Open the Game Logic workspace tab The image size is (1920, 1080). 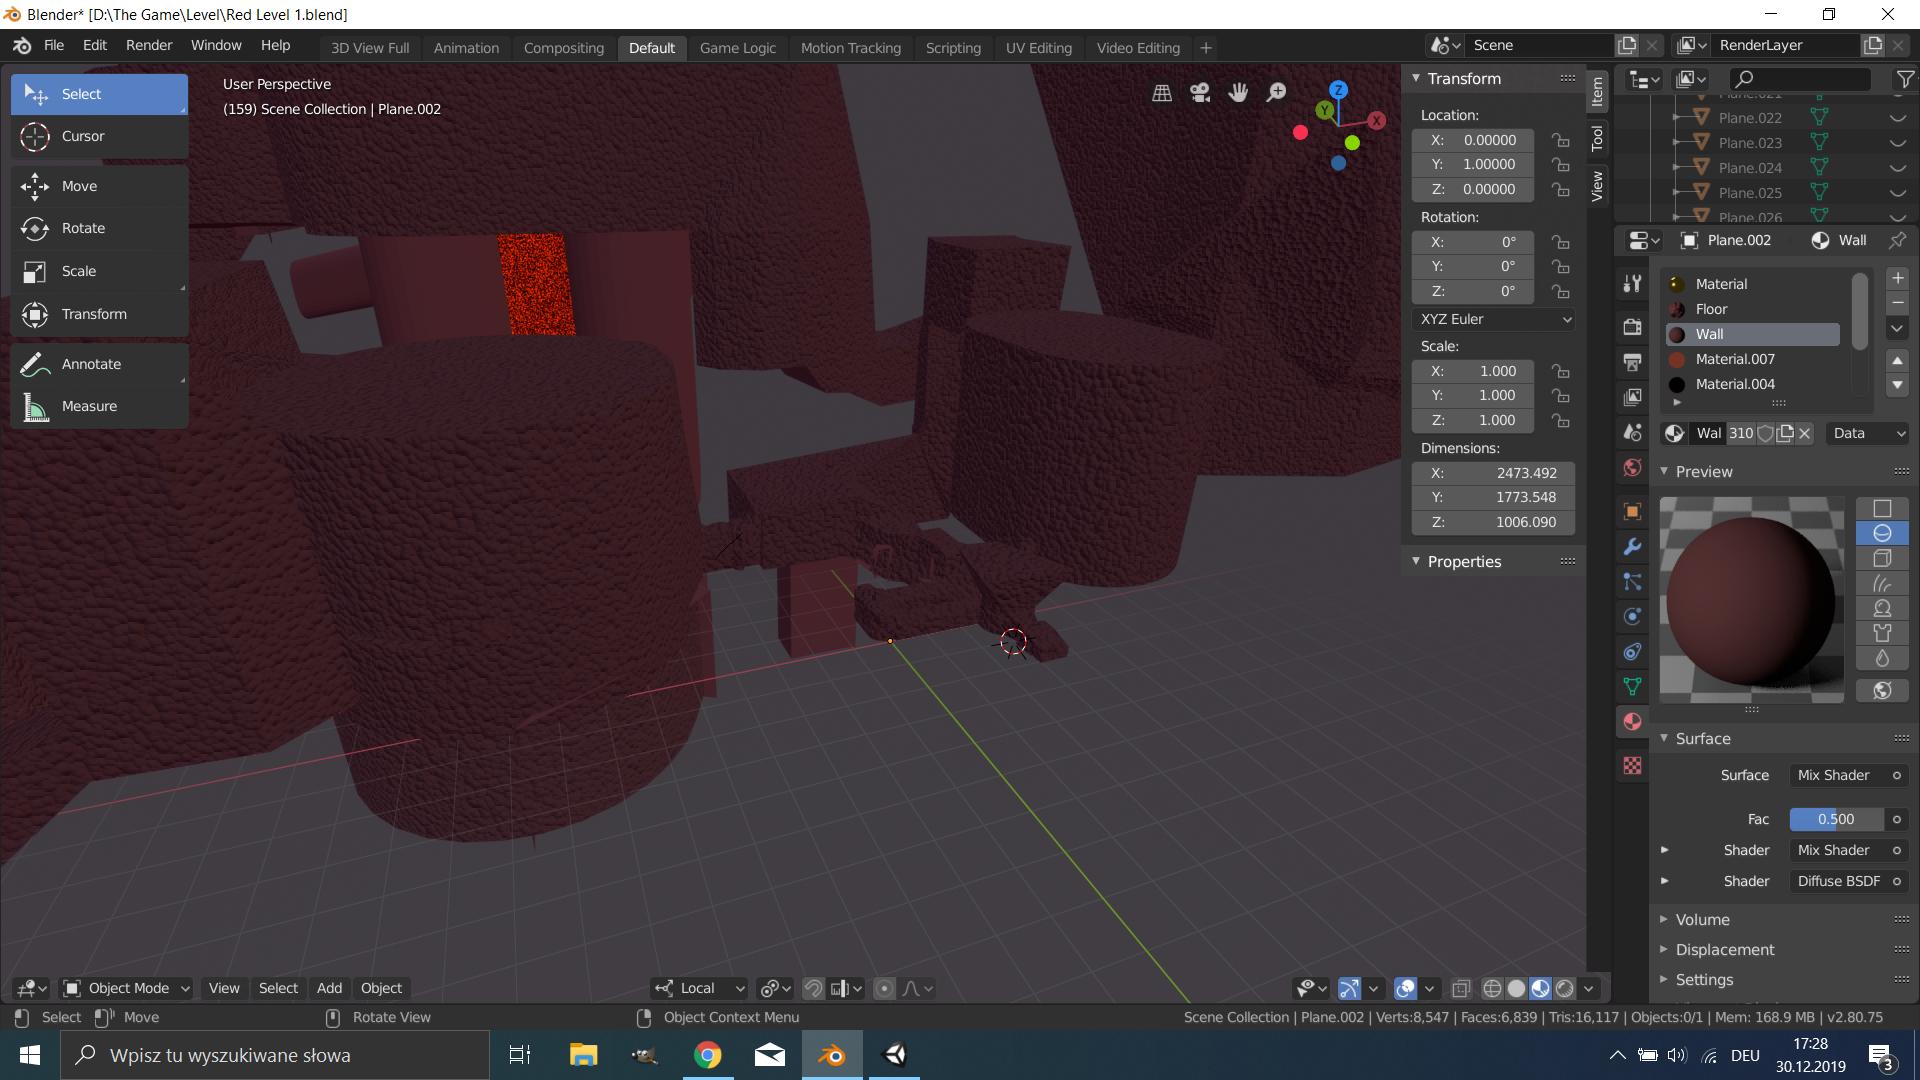737,47
